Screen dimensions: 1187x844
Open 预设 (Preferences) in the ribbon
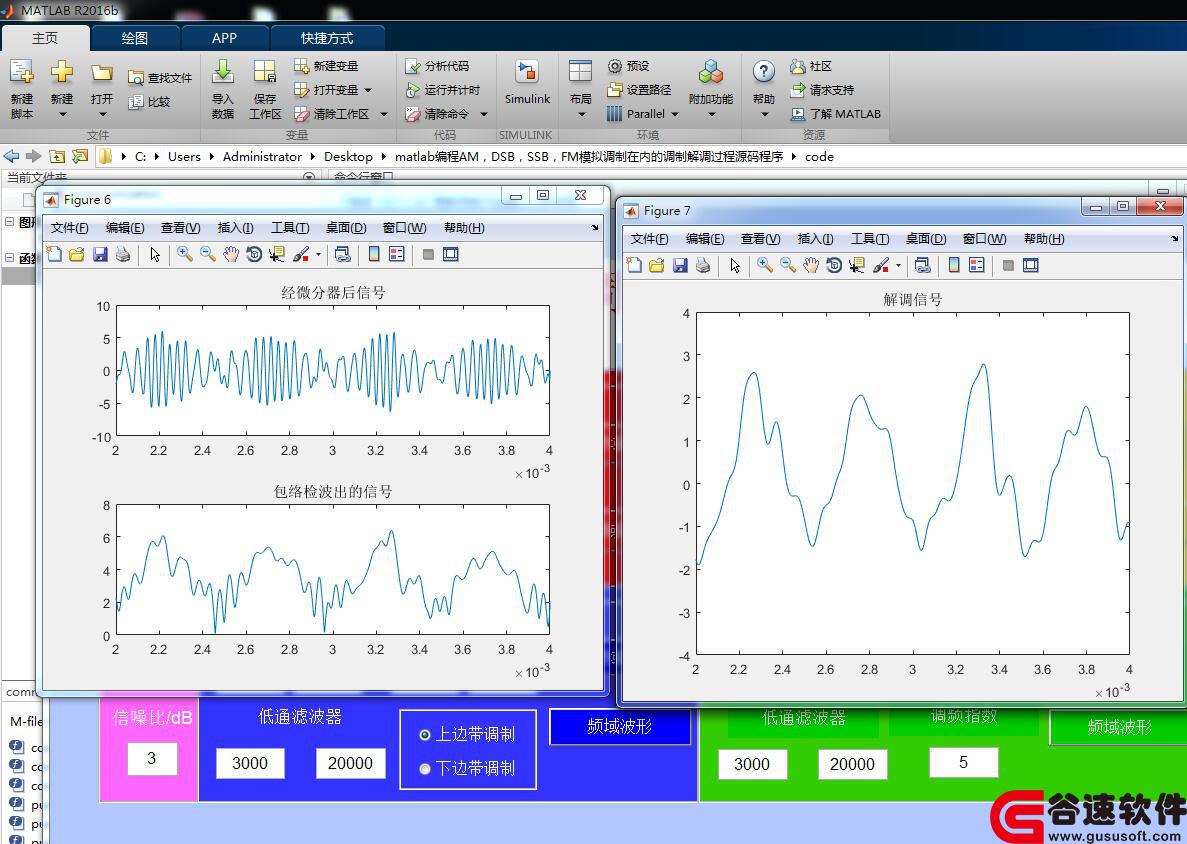628,66
